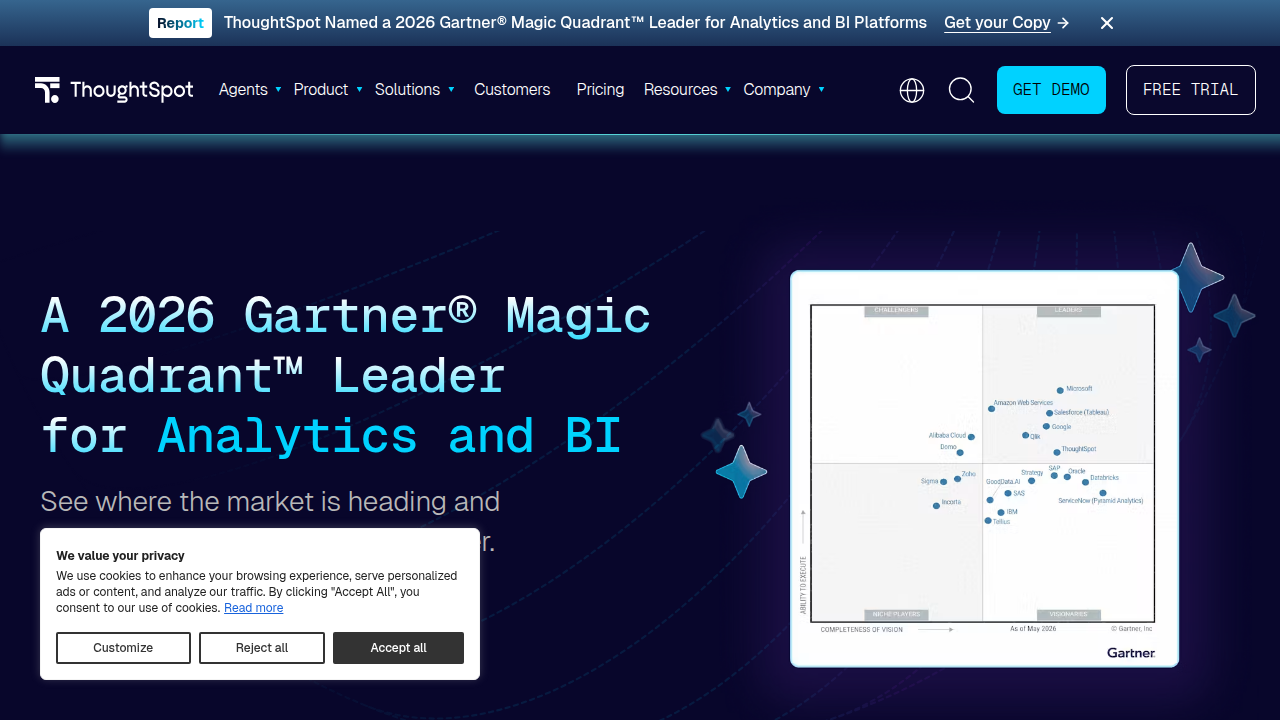
Task: Click the FREE TRIAL button
Action: click(1190, 90)
